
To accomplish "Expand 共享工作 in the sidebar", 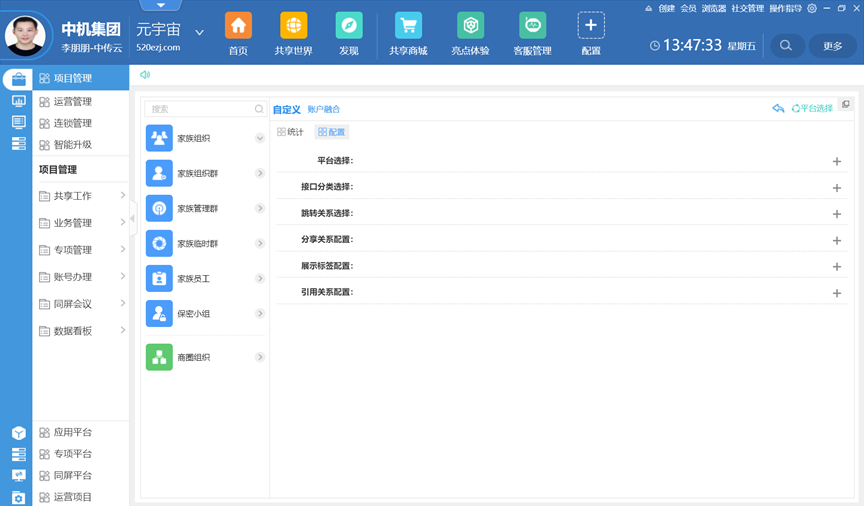I will pos(81,196).
